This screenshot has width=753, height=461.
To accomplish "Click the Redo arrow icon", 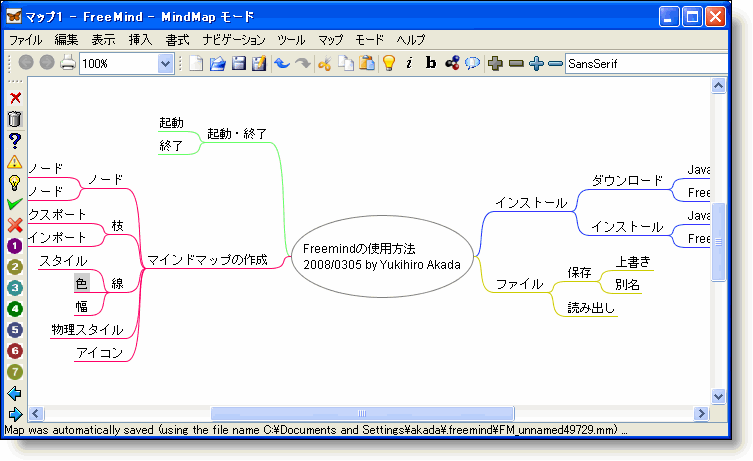I will pos(303,63).
